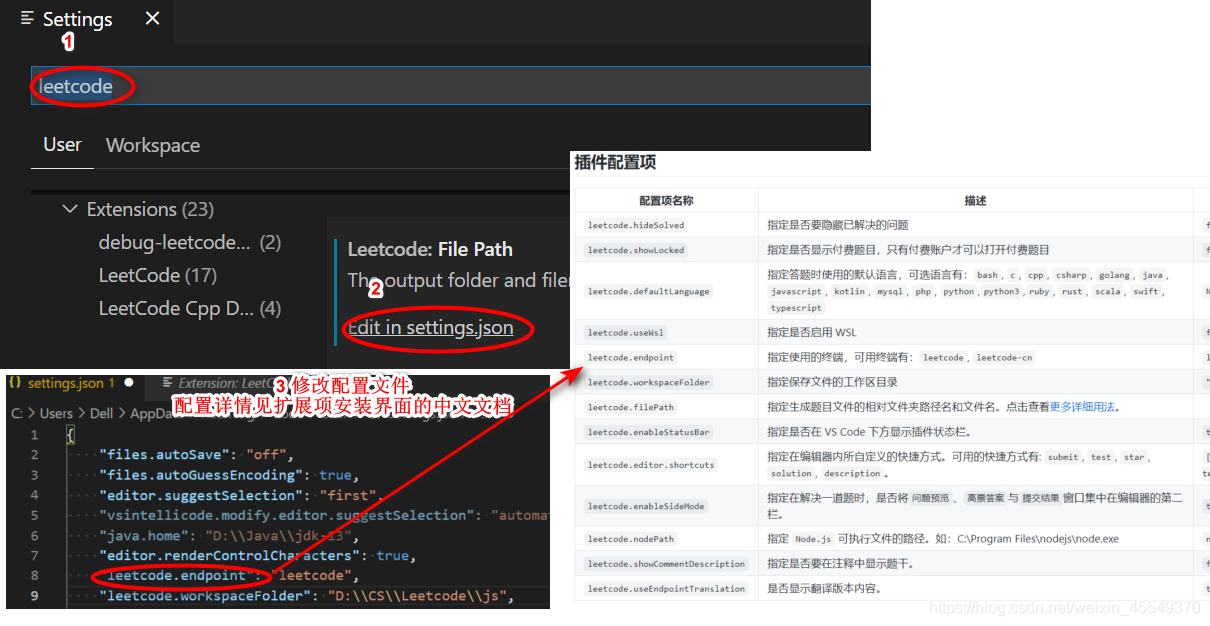Click the solution shortcut badge

[791, 473]
